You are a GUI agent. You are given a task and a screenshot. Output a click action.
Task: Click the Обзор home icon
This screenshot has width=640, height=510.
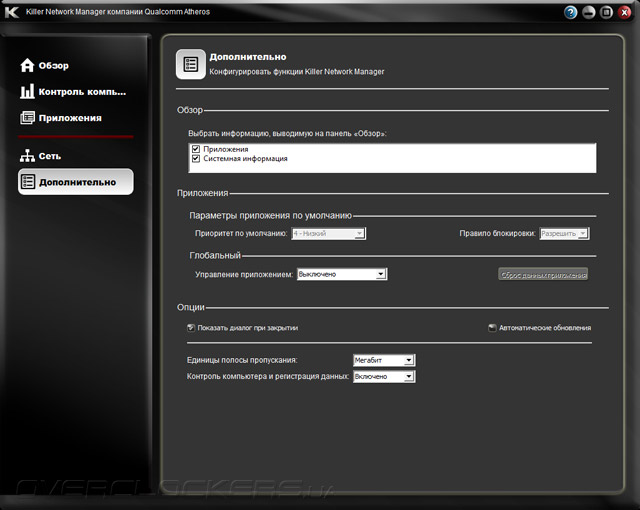click(x=27, y=65)
